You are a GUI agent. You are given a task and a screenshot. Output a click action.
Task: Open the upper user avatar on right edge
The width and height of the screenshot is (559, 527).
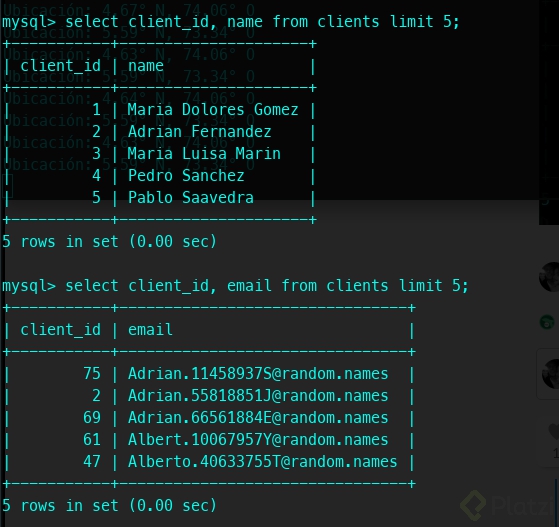tap(549, 277)
